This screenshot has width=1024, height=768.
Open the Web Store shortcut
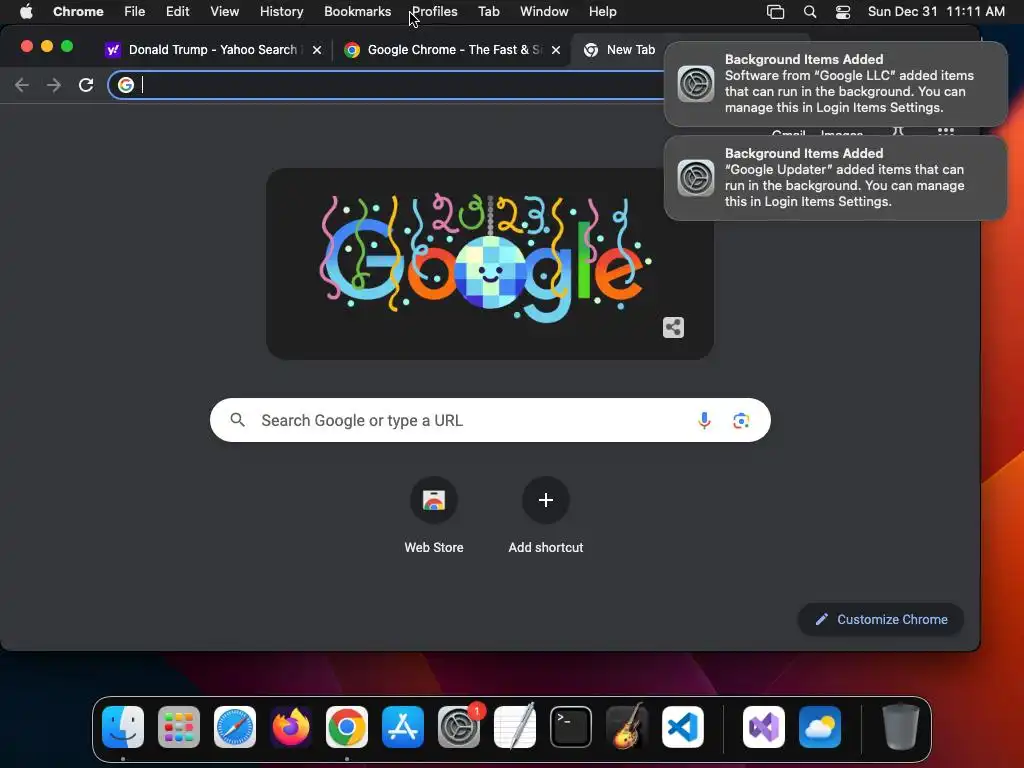click(434, 516)
